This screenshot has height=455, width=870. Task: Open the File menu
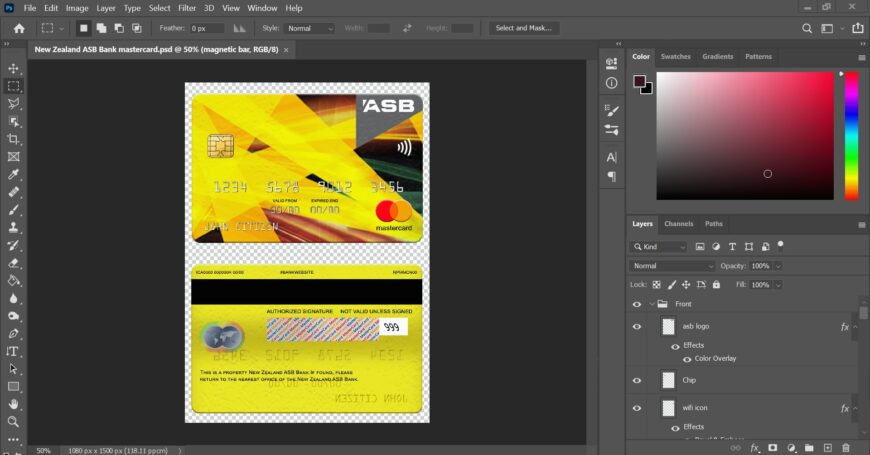[30, 8]
